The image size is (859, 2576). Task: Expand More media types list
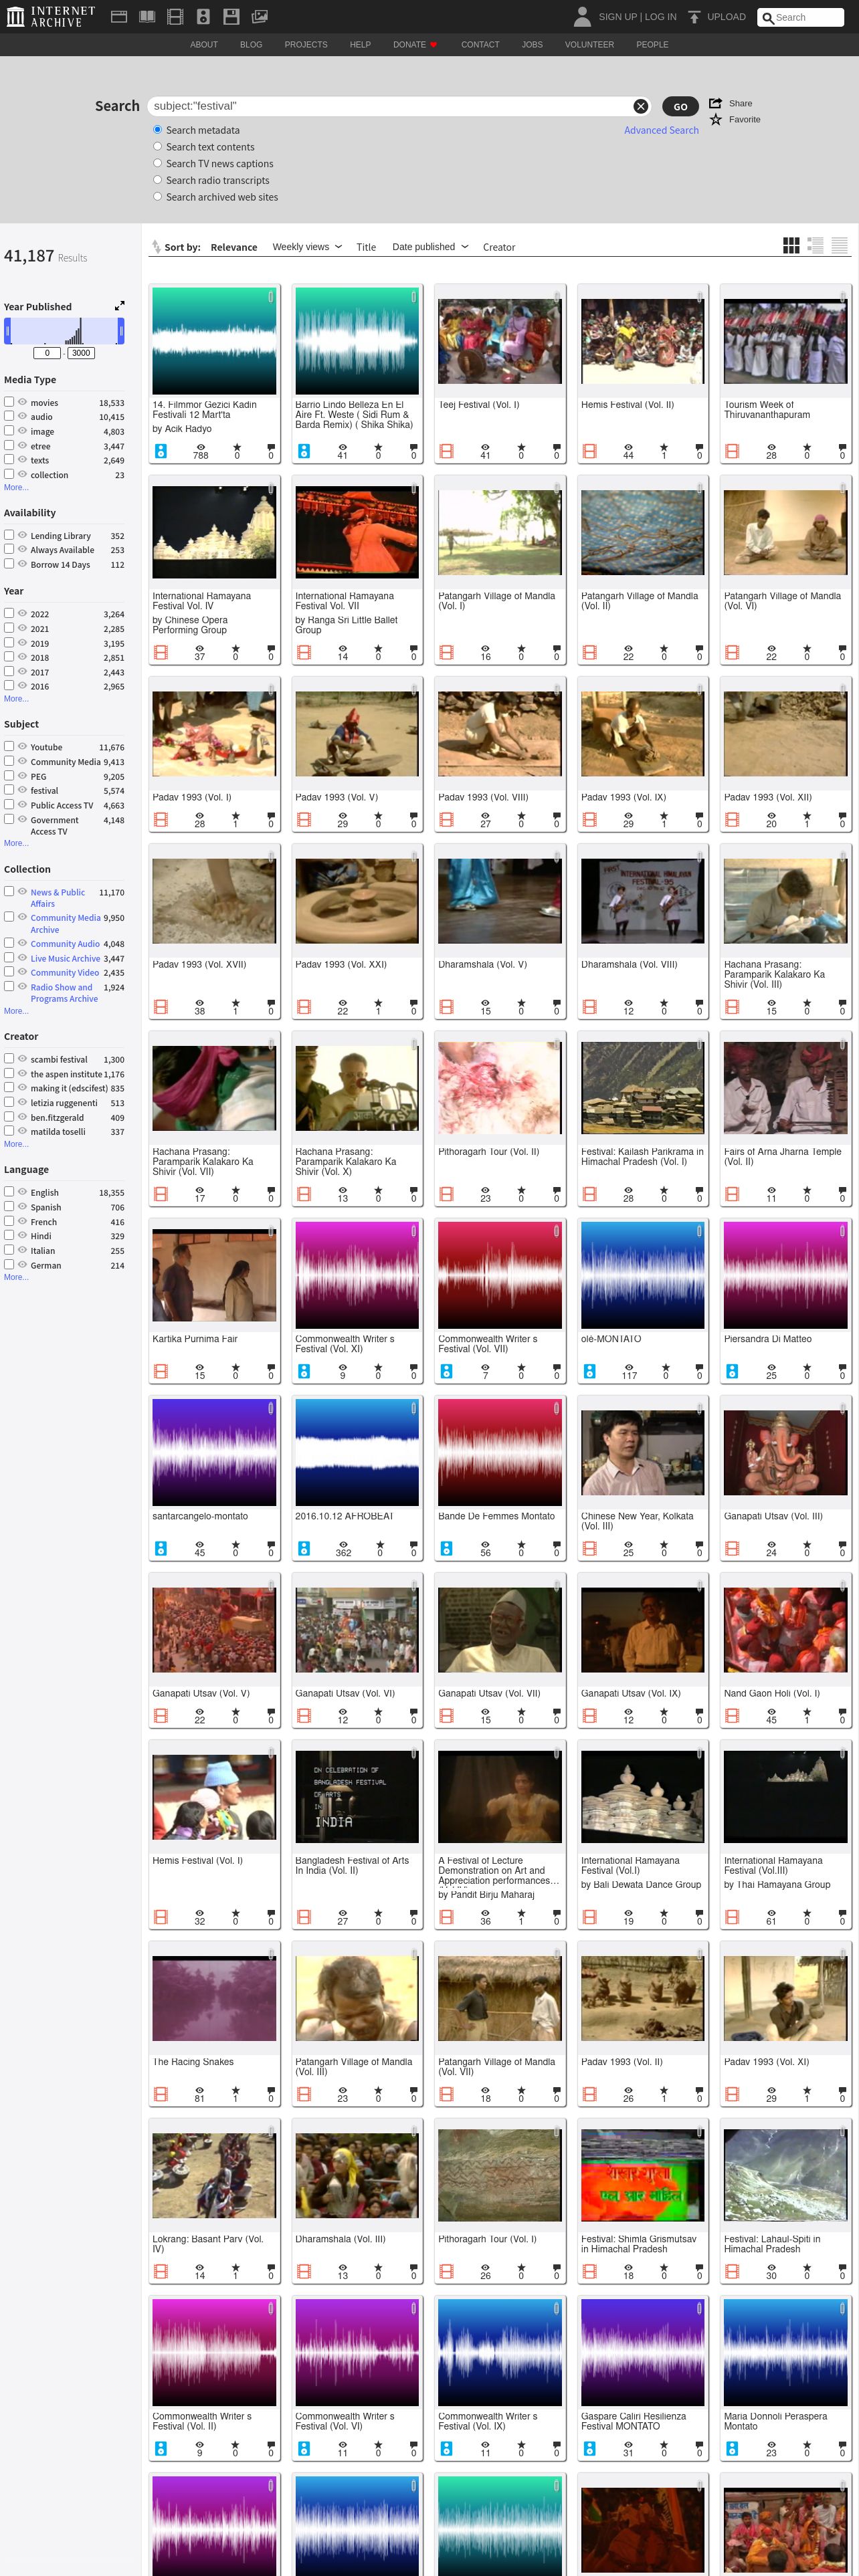pyautogui.click(x=16, y=487)
